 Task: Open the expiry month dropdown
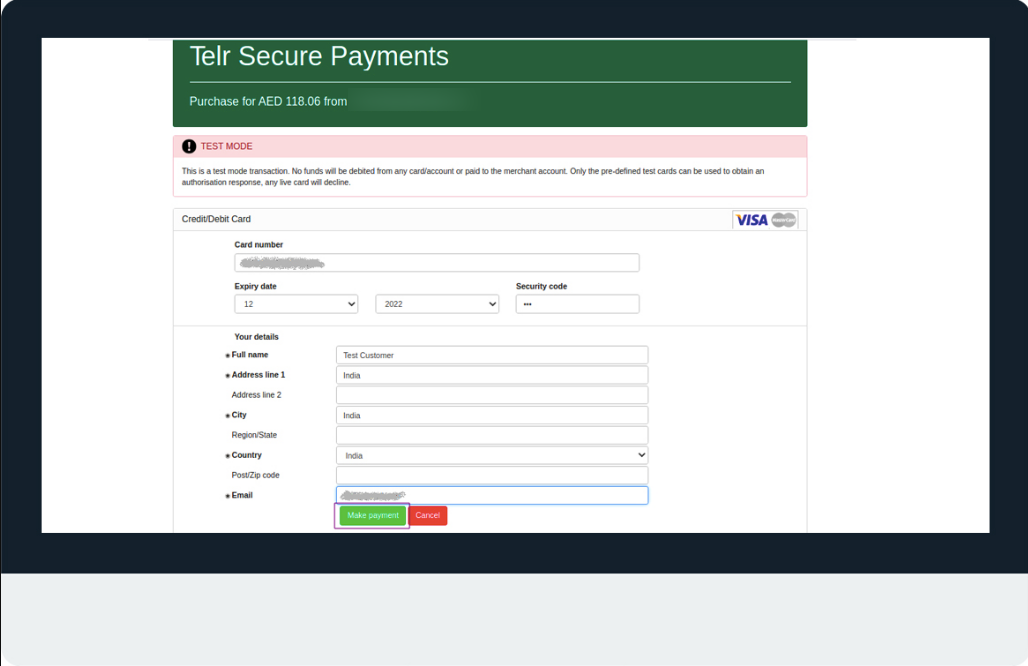point(296,304)
